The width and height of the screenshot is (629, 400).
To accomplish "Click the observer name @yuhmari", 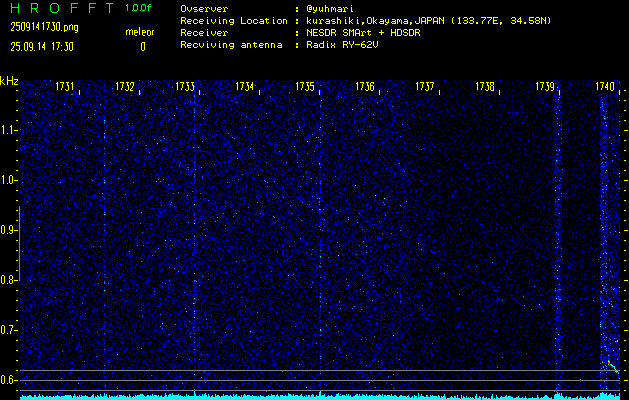I will point(330,9).
